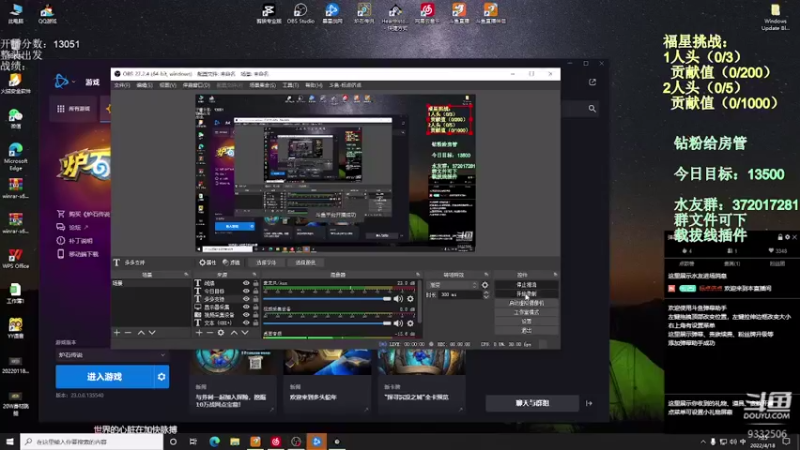Viewport: 800px width, 450px height.
Task: Toggle lock on 文本 (GDI+) source
Action: (256, 323)
